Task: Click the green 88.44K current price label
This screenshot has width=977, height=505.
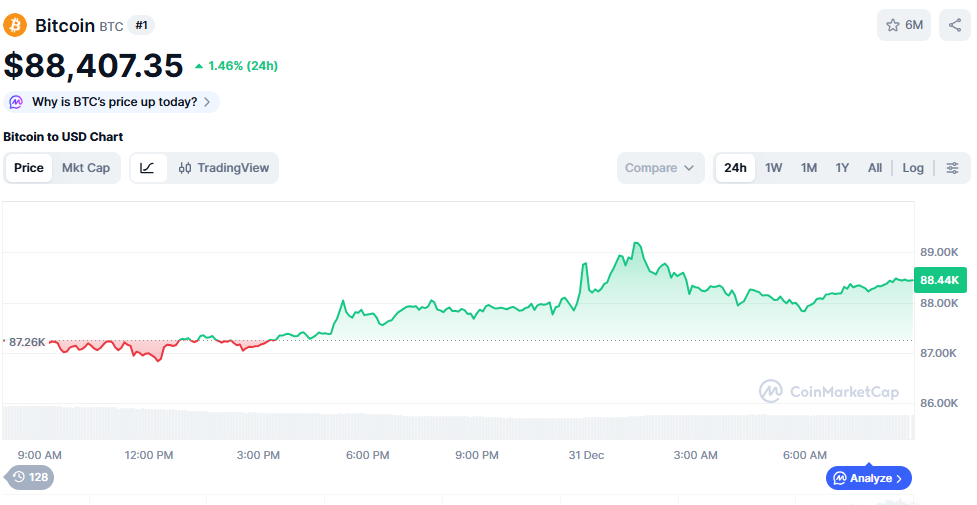Action: 940,280
